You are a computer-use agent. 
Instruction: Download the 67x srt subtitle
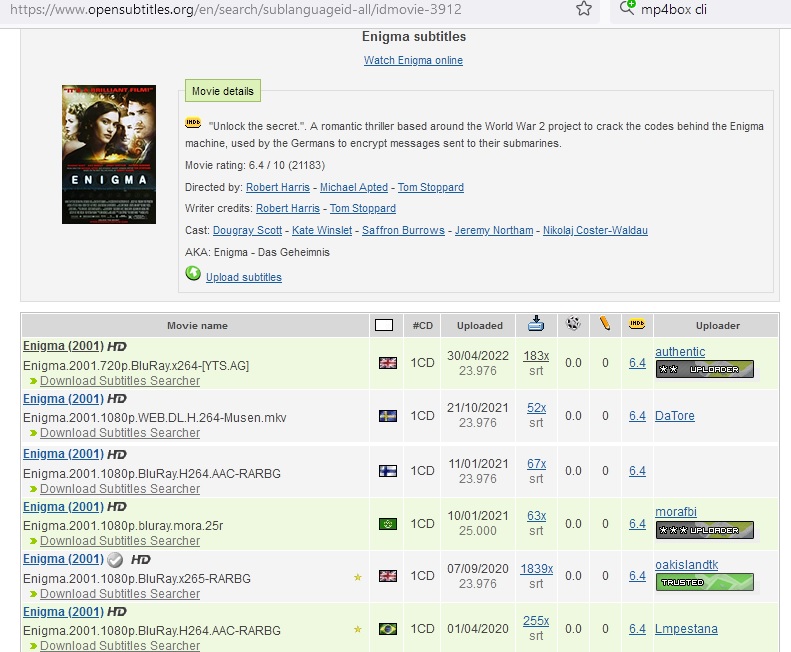[x=536, y=464]
